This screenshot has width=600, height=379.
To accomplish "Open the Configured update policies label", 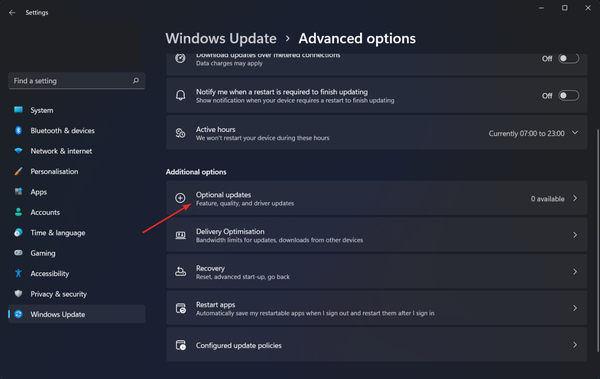I will tap(239, 345).
